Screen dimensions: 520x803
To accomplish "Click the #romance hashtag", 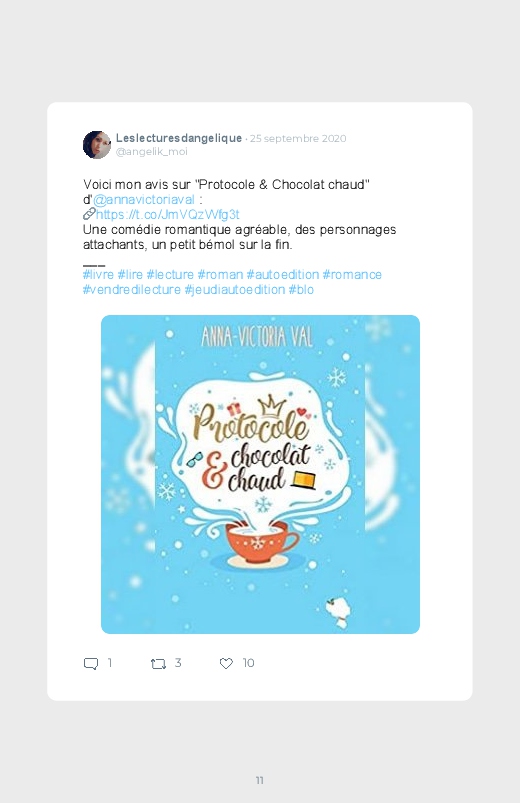I will tap(352, 274).
